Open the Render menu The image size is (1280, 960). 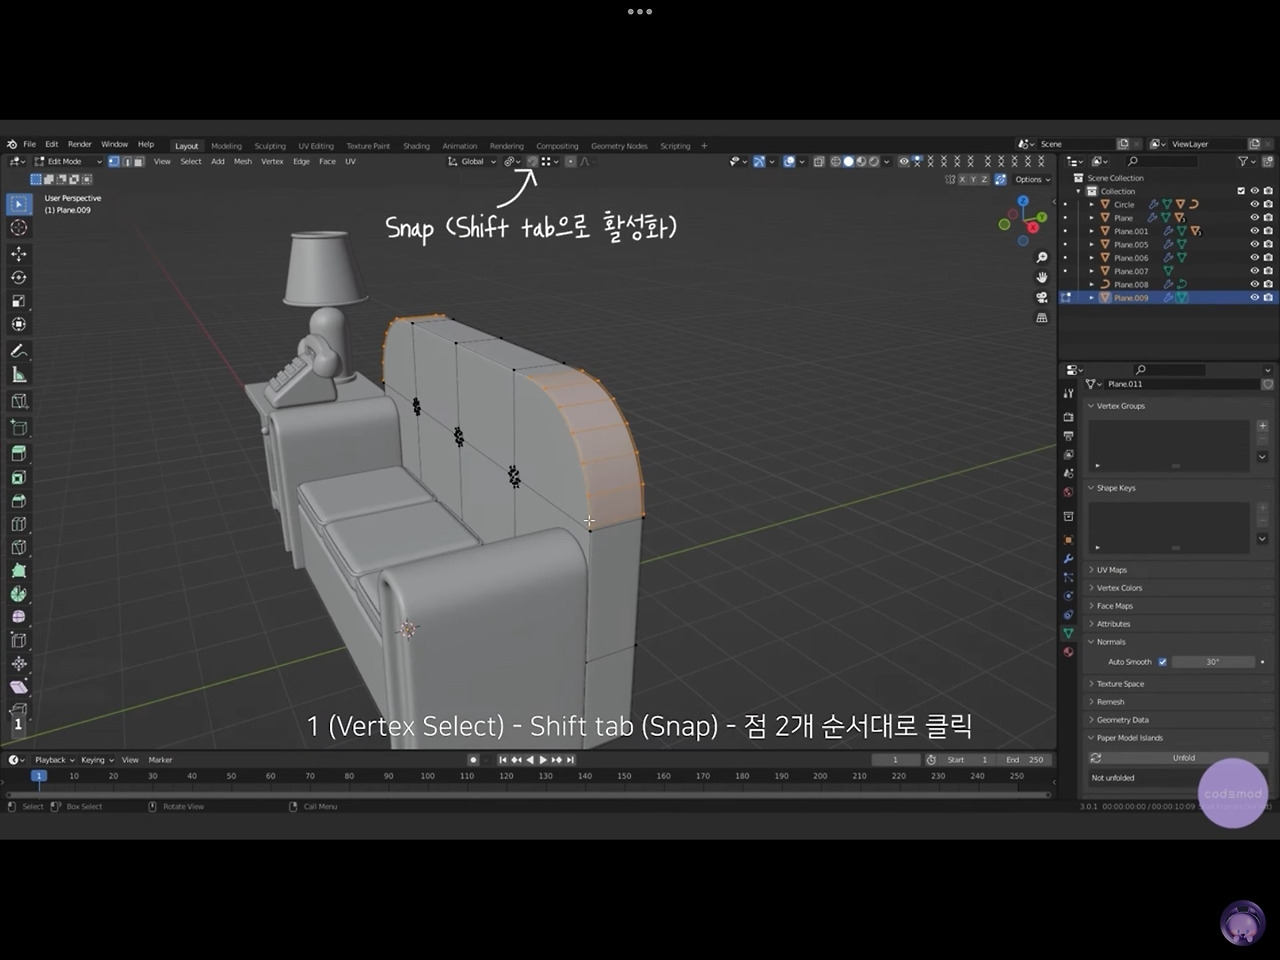pos(79,144)
